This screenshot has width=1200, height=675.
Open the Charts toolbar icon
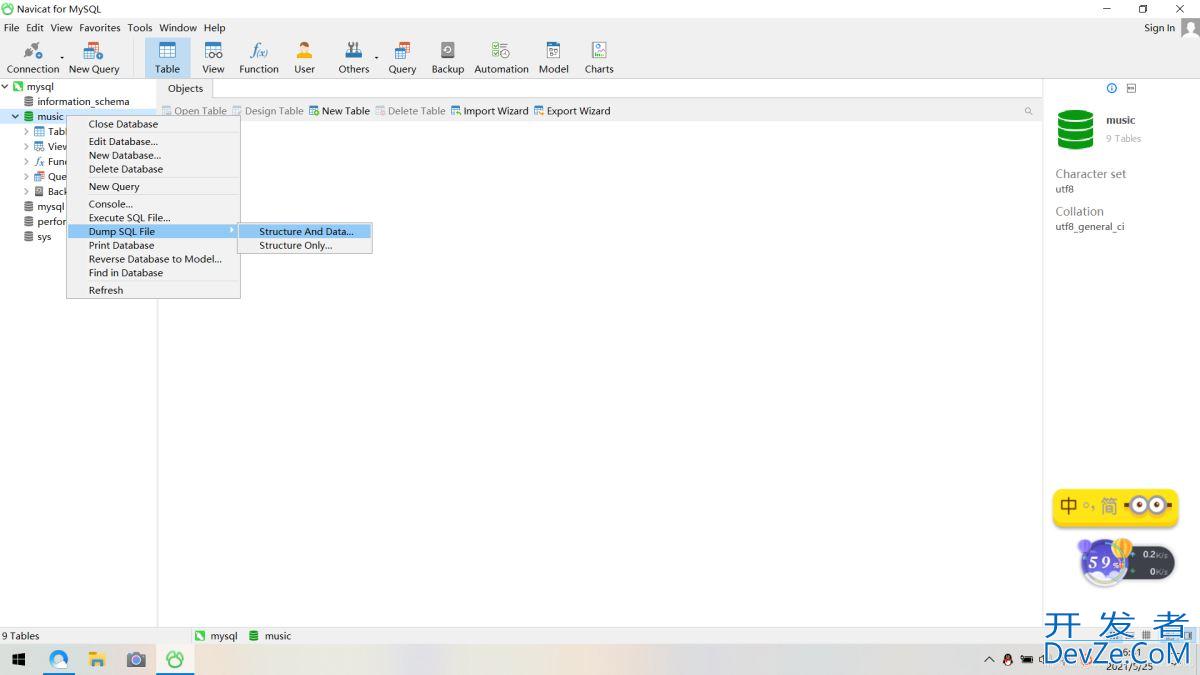[599, 57]
